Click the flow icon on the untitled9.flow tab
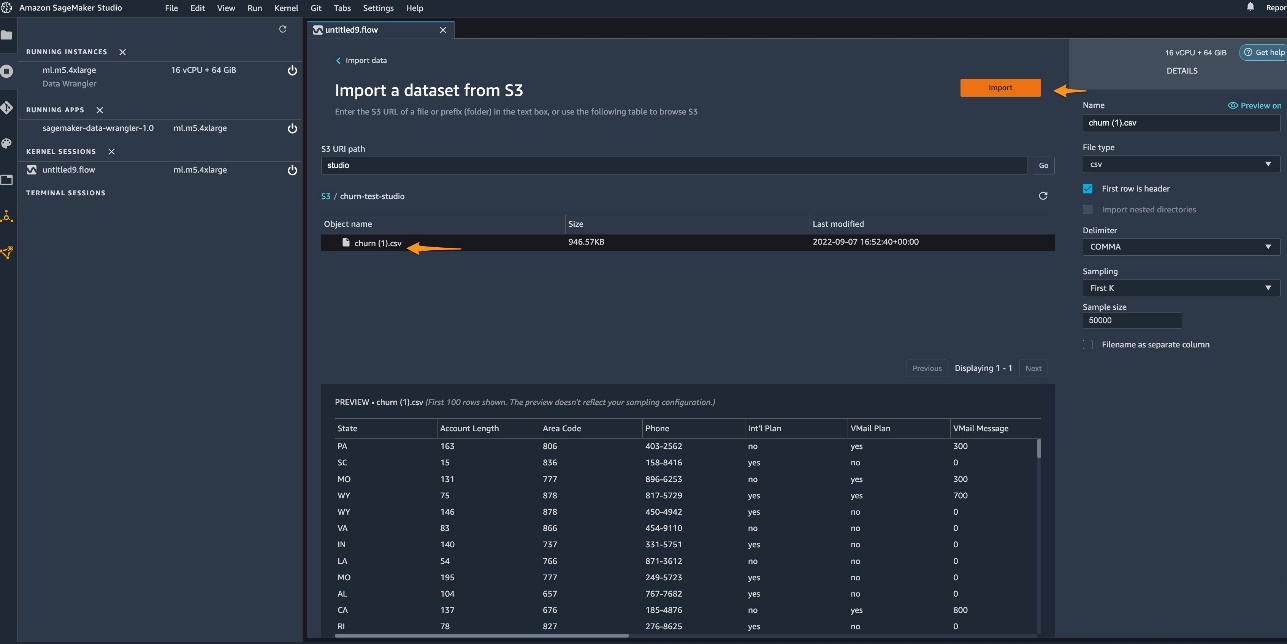1287x644 pixels. 318,30
